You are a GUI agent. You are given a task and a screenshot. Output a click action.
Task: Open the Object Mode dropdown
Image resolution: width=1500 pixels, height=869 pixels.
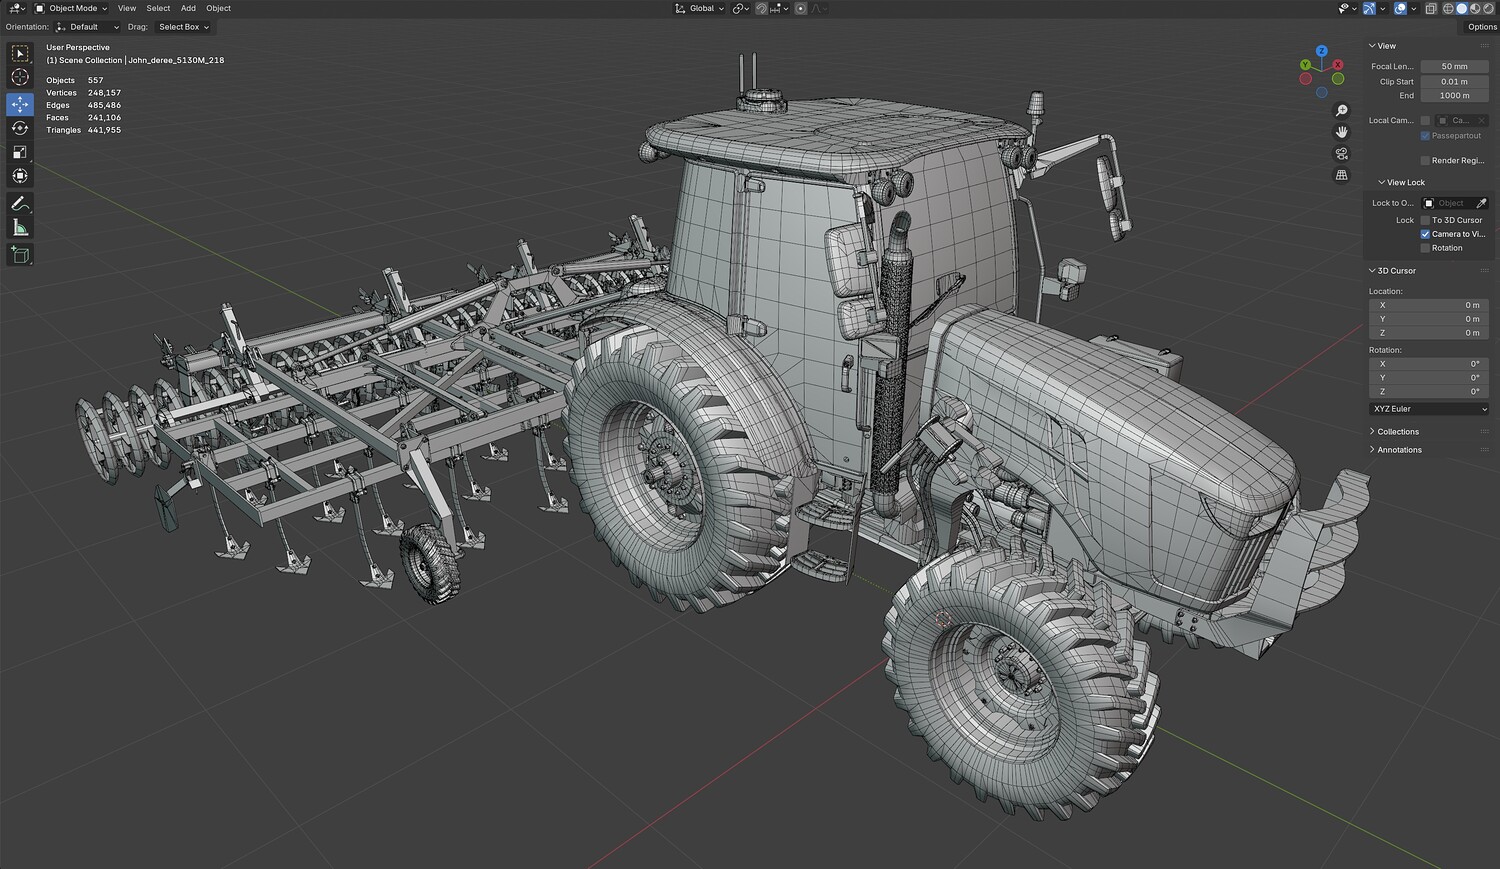tap(71, 8)
